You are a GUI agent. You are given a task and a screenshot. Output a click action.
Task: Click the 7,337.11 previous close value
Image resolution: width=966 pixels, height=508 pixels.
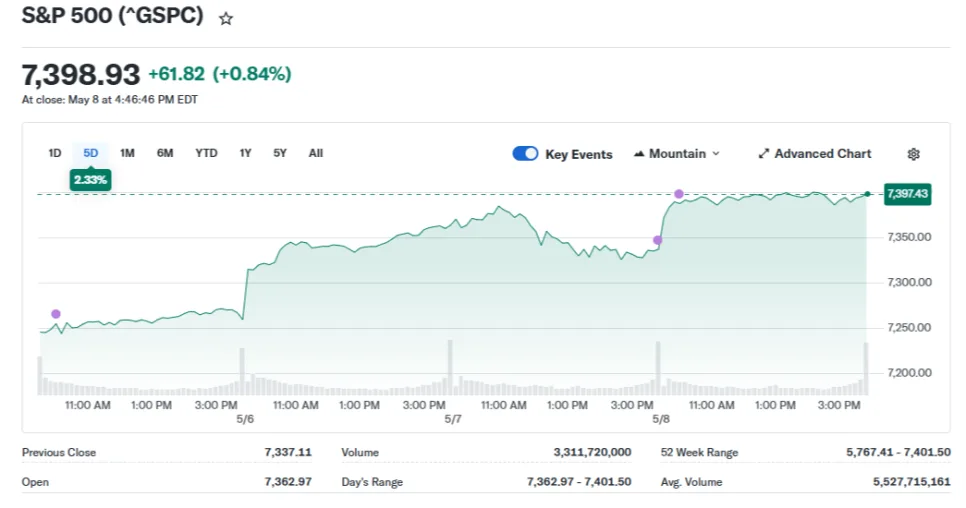288,452
